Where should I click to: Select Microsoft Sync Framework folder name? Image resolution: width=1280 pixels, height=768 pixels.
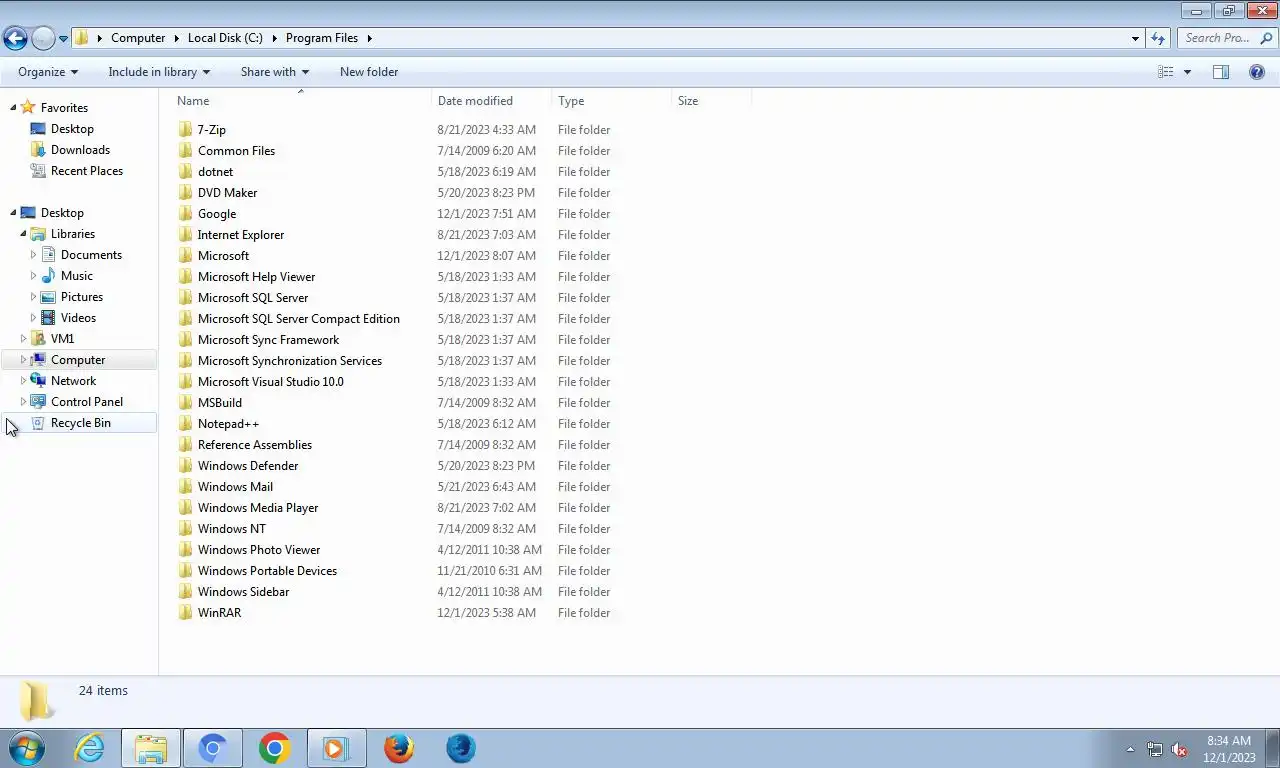(268, 340)
